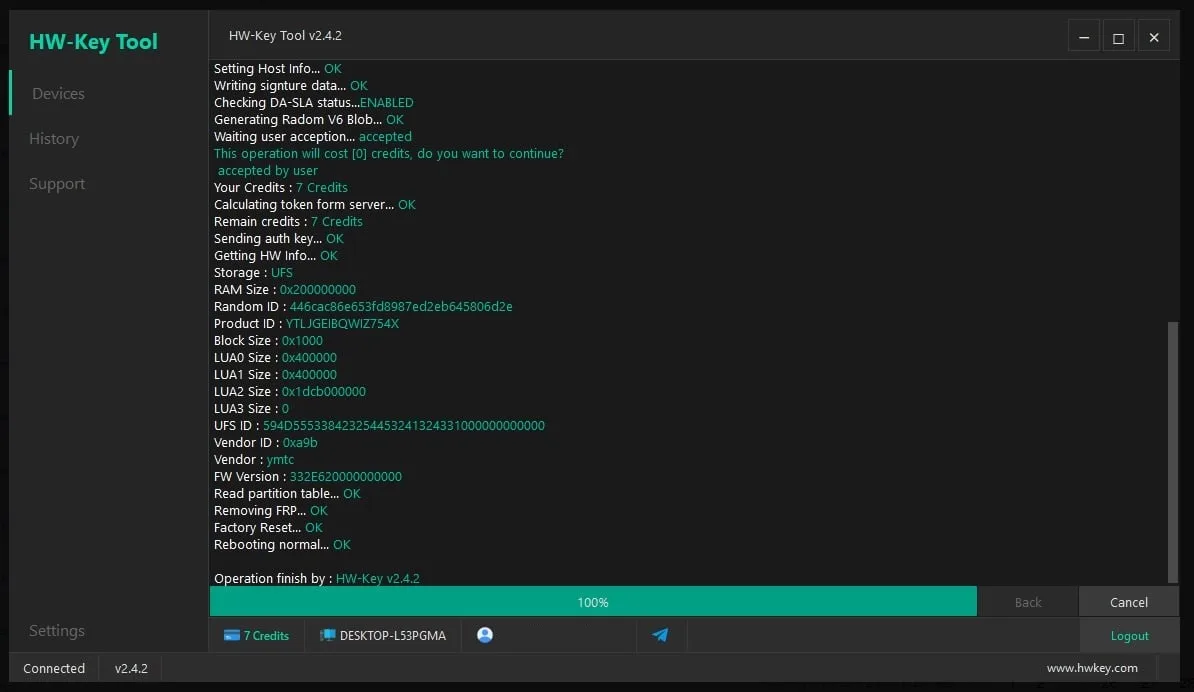The height and width of the screenshot is (692, 1194).
Task: Click the v2.4.2 status bar entry
Action: (x=131, y=668)
